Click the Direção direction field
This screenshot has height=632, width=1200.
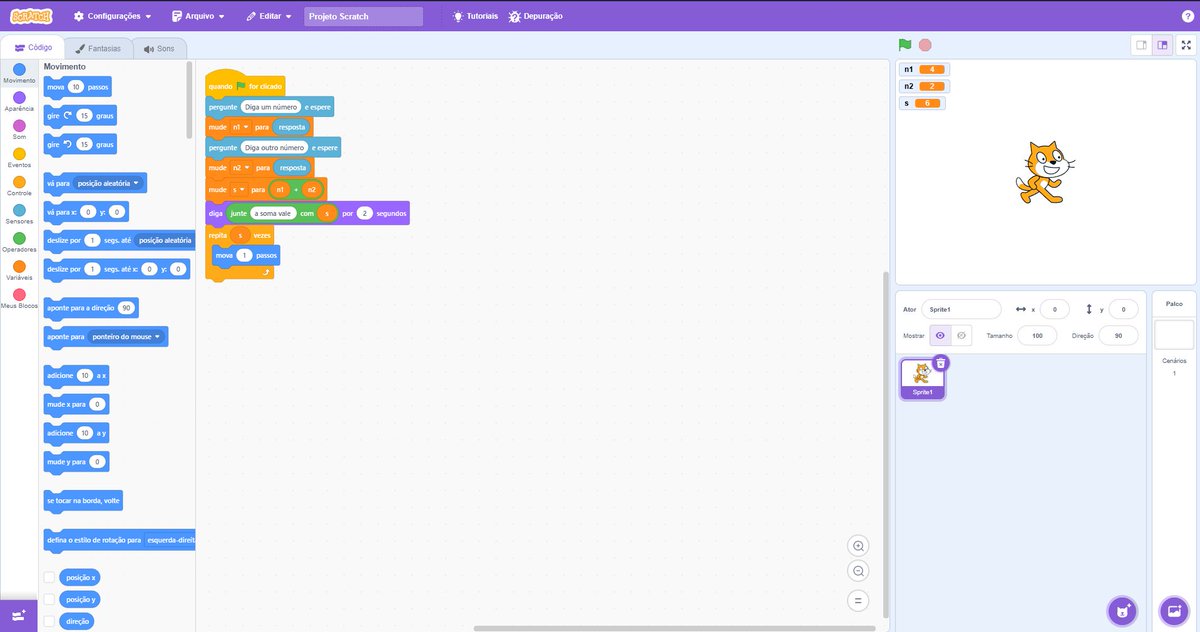point(1118,336)
